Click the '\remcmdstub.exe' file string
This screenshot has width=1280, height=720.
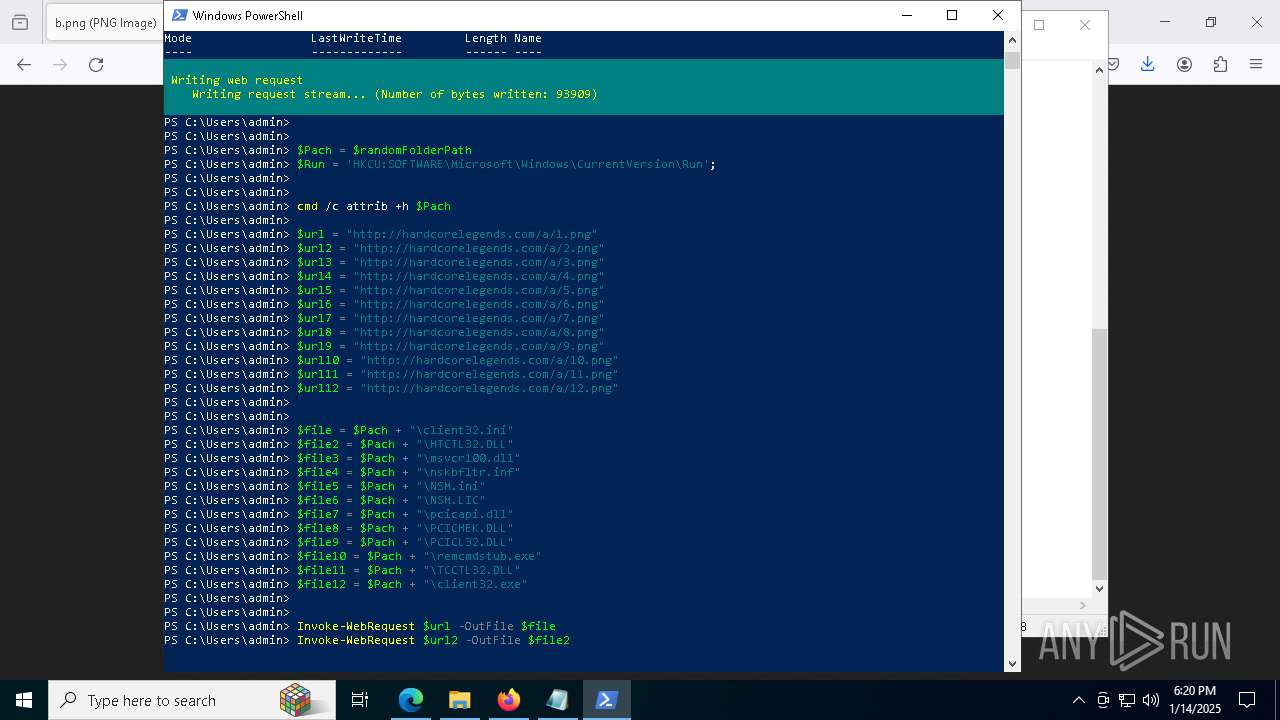[482, 556]
